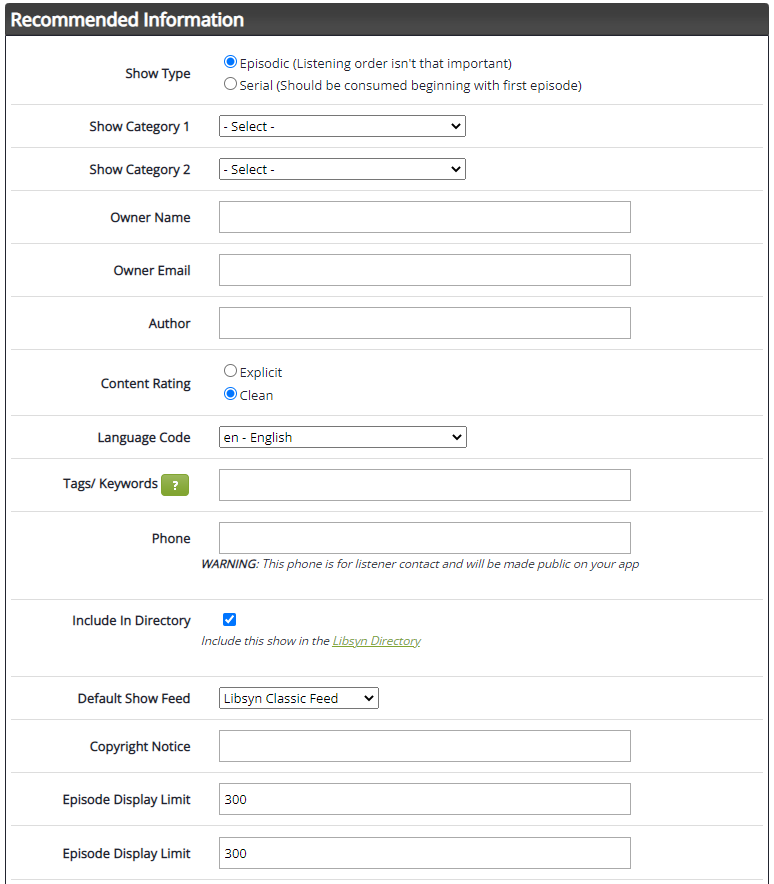
Task: Select the Serial show type option
Action: tap(230, 84)
